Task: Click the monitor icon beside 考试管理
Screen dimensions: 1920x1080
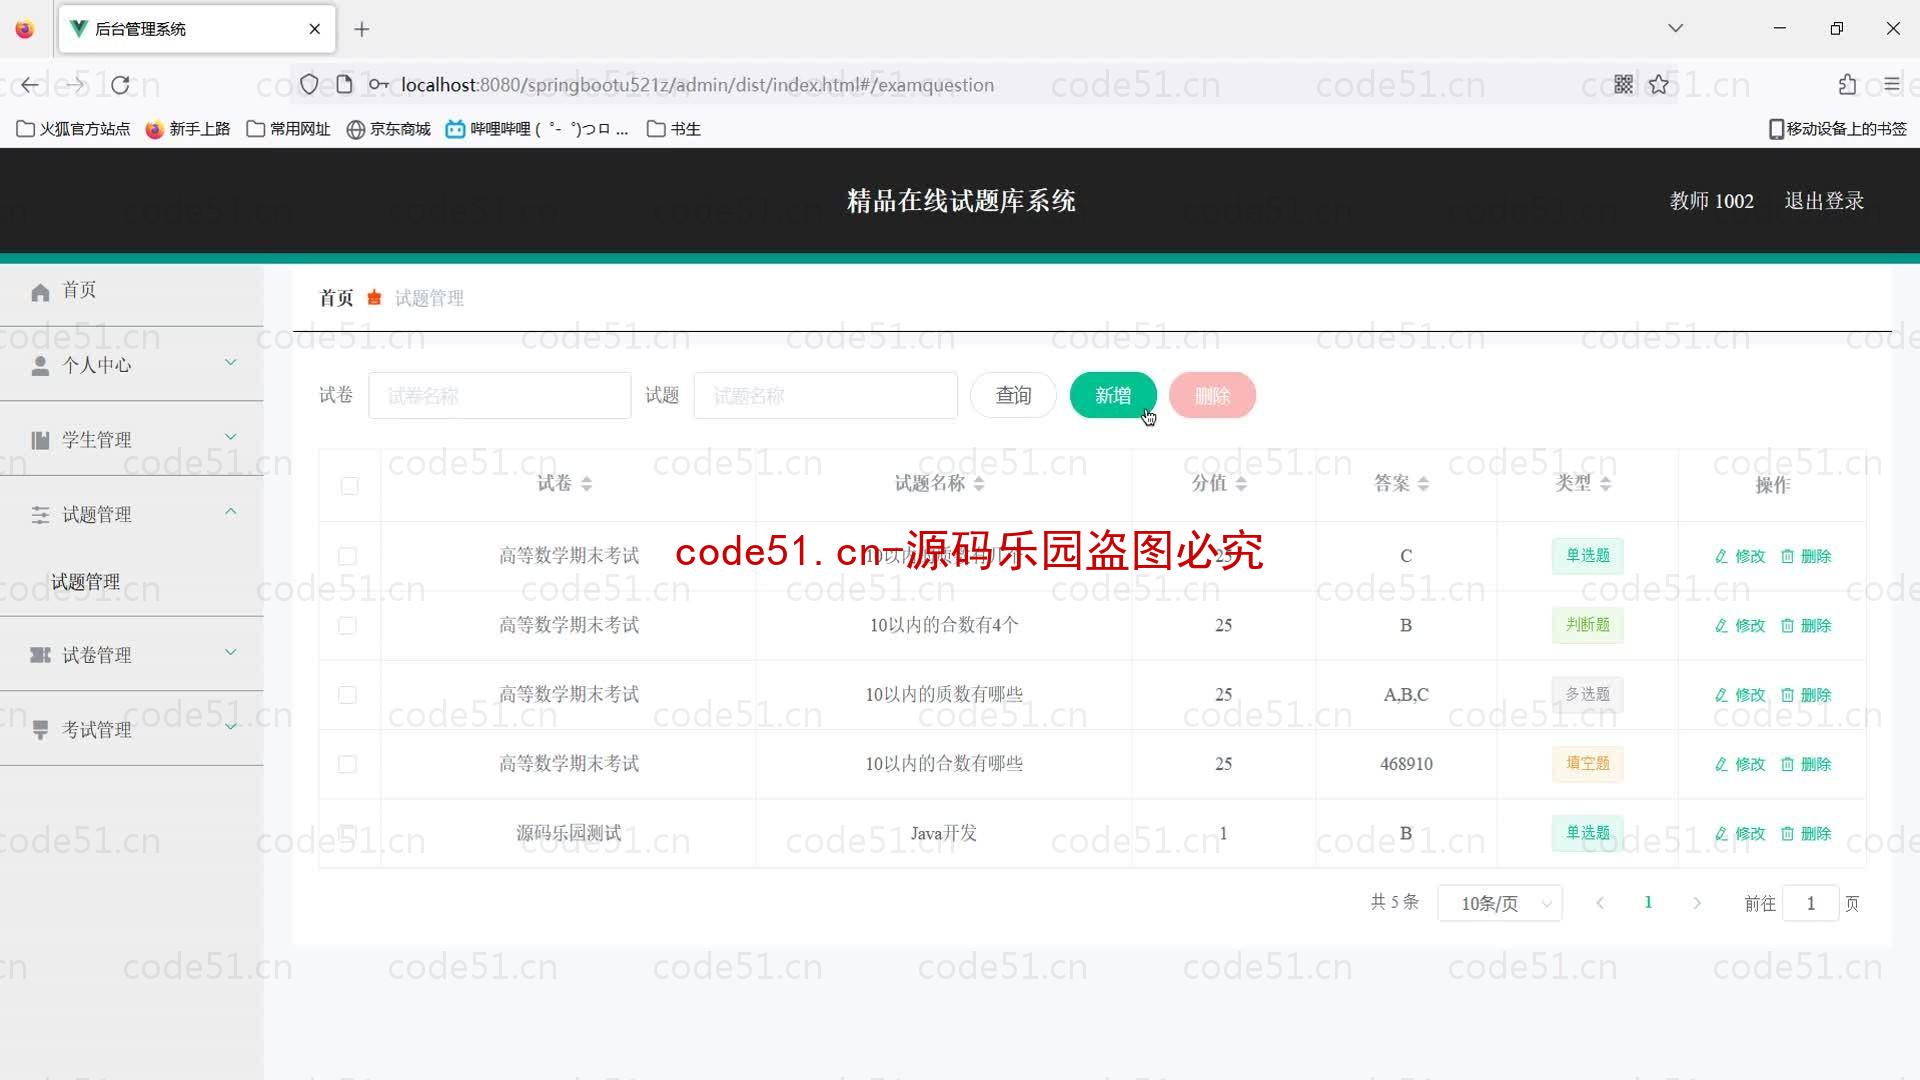Action: point(40,730)
